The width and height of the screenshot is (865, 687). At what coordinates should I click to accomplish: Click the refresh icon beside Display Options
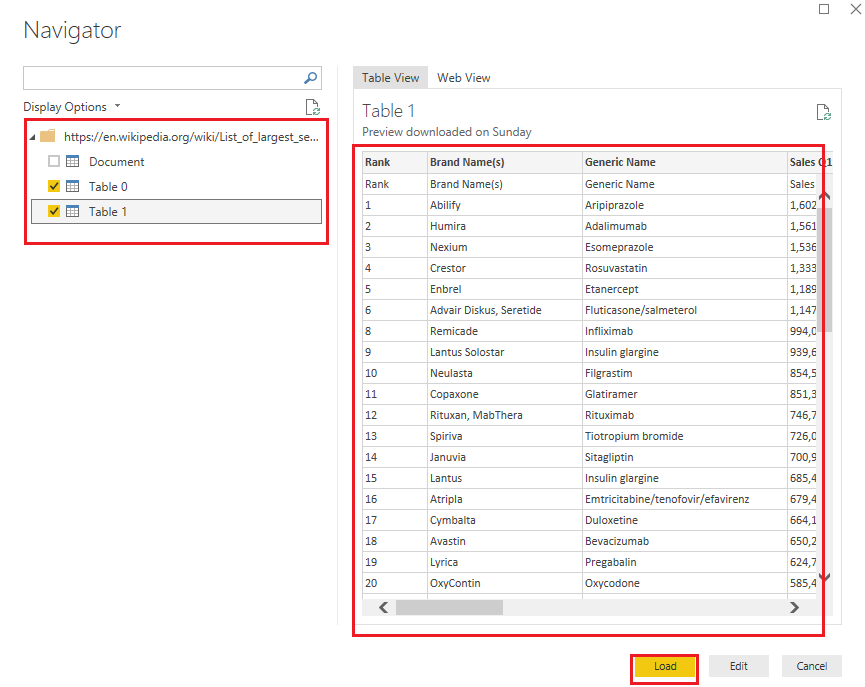click(313, 107)
